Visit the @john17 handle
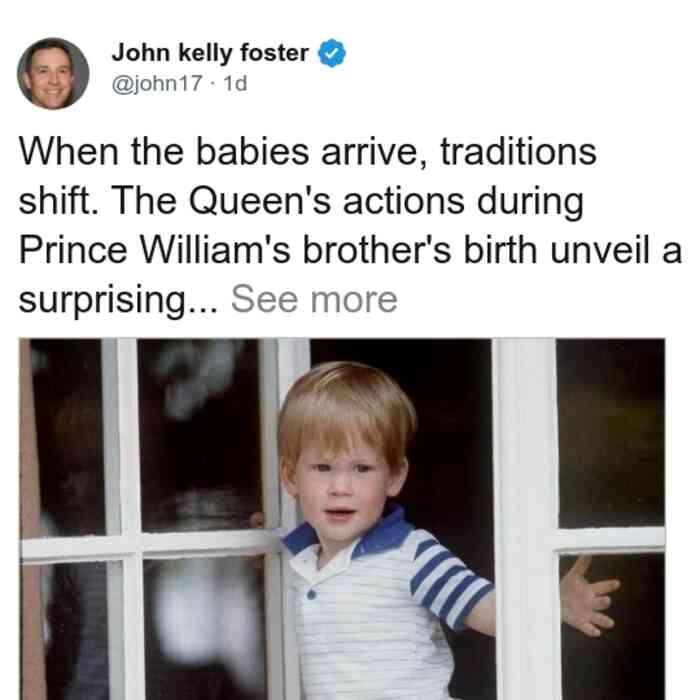The width and height of the screenshot is (700, 700). (157, 84)
